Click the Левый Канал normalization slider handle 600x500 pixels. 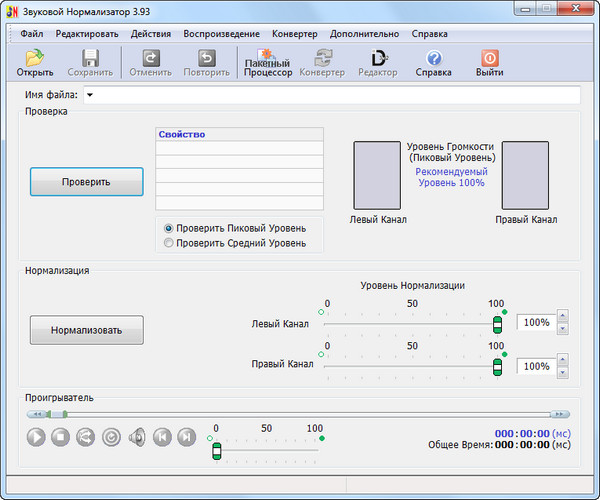click(497, 323)
